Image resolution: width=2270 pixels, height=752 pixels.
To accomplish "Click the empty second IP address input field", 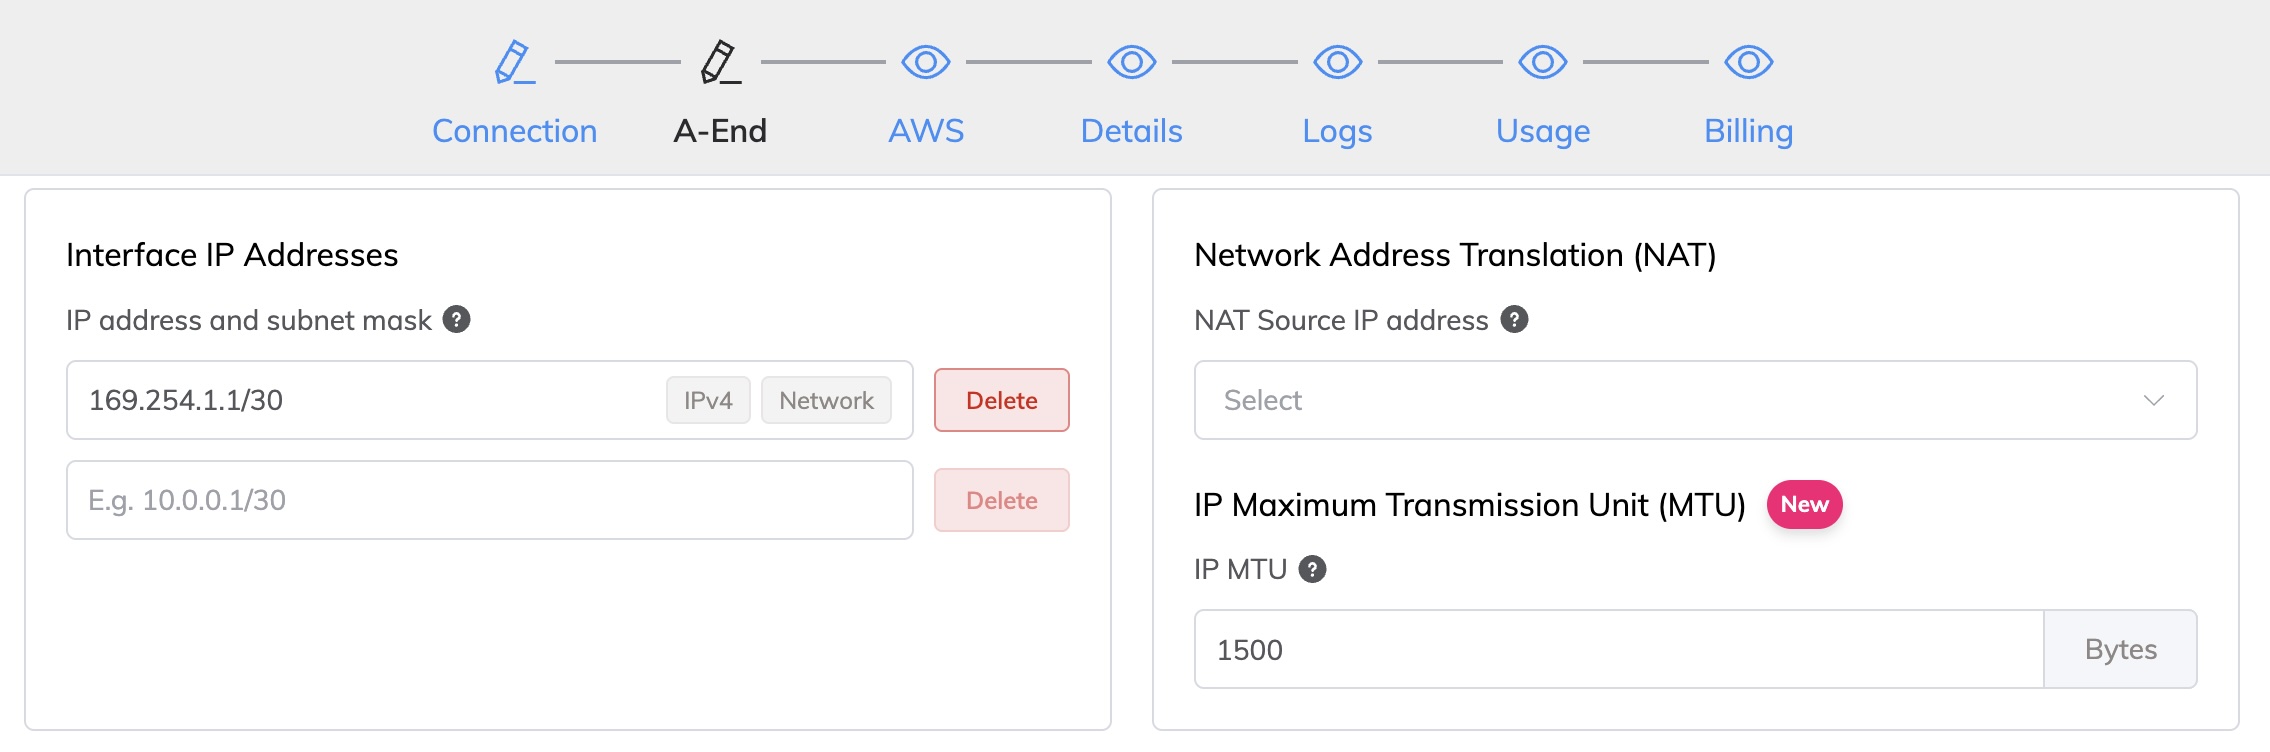I will pos(490,500).
